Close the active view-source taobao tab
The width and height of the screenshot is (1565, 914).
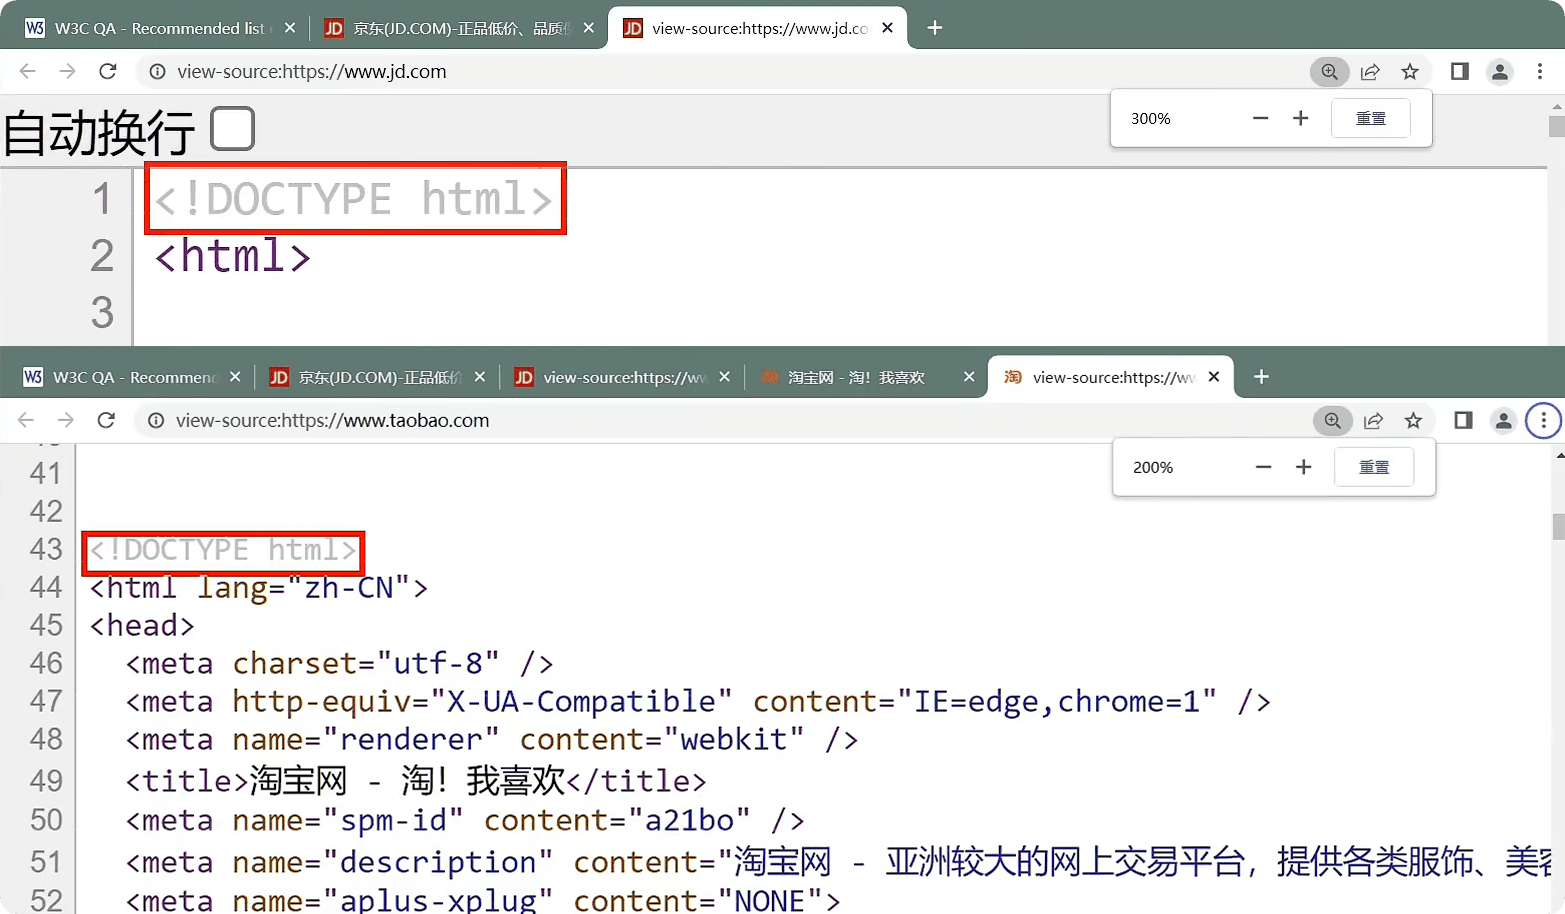[x=1214, y=377]
